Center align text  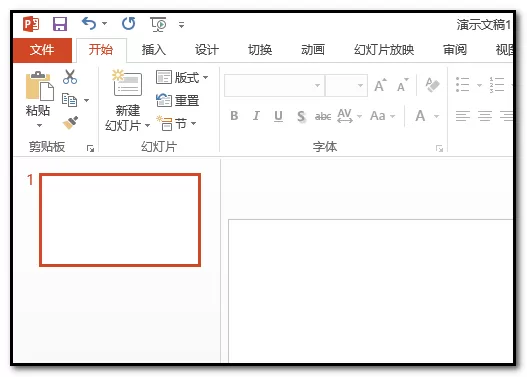click(485, 116)
